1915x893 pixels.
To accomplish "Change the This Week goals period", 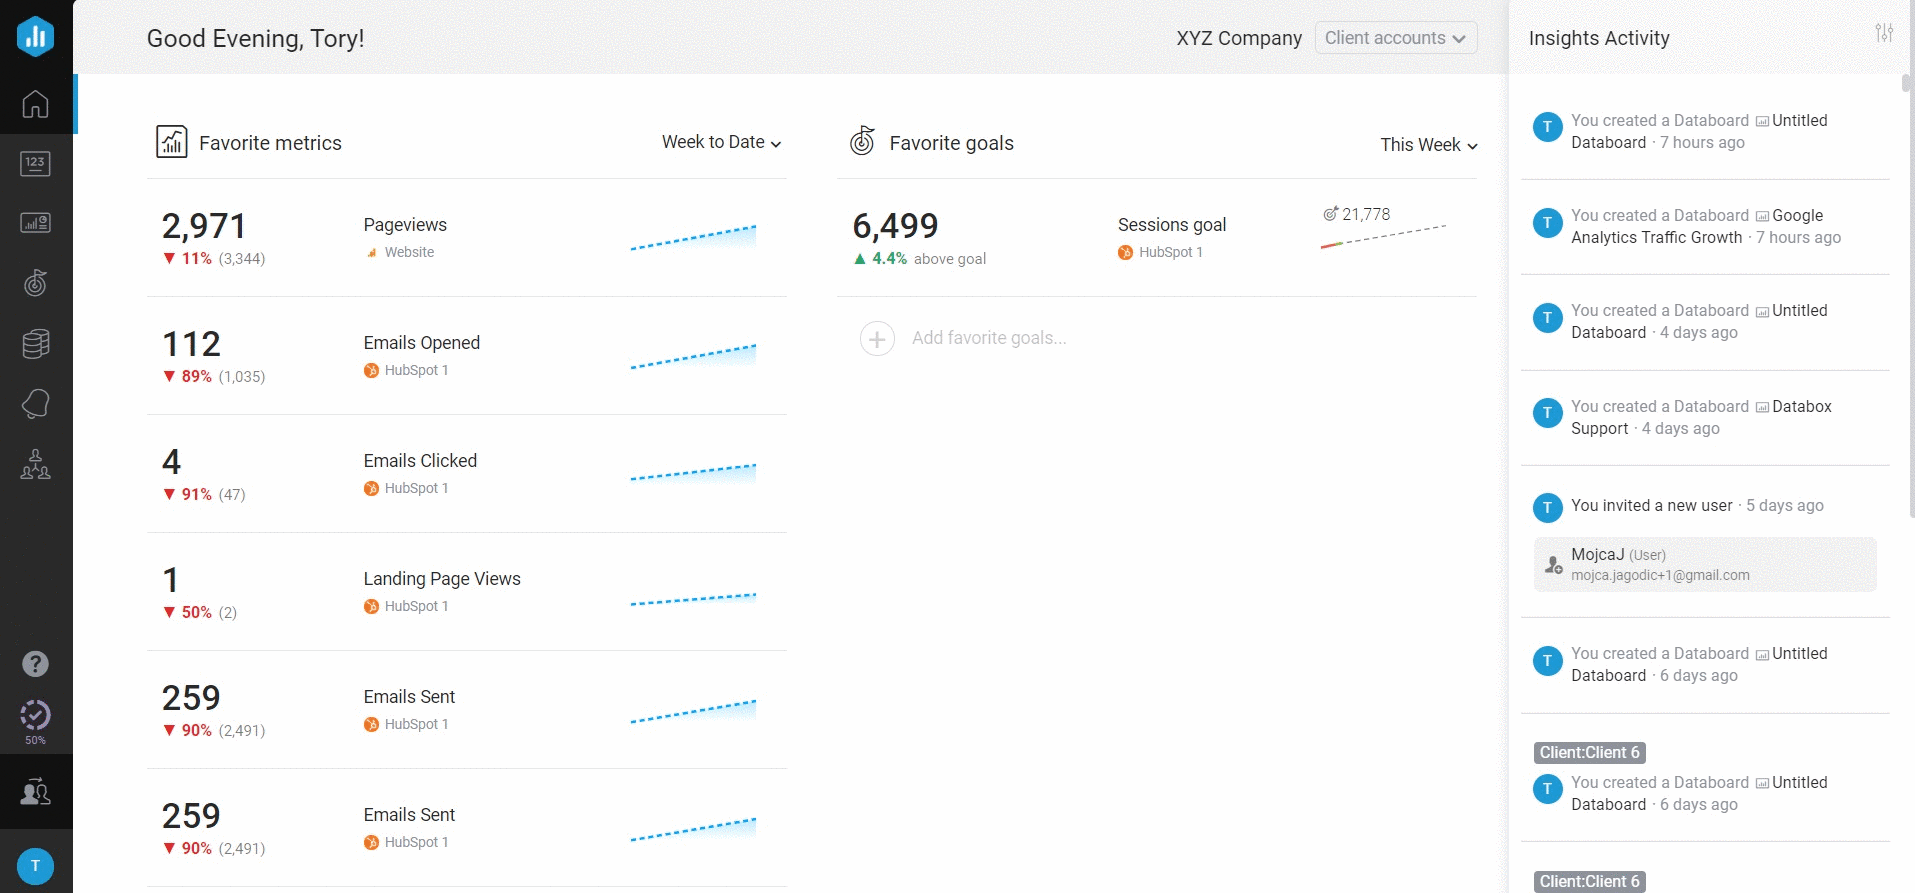I will click(1428, 145).
